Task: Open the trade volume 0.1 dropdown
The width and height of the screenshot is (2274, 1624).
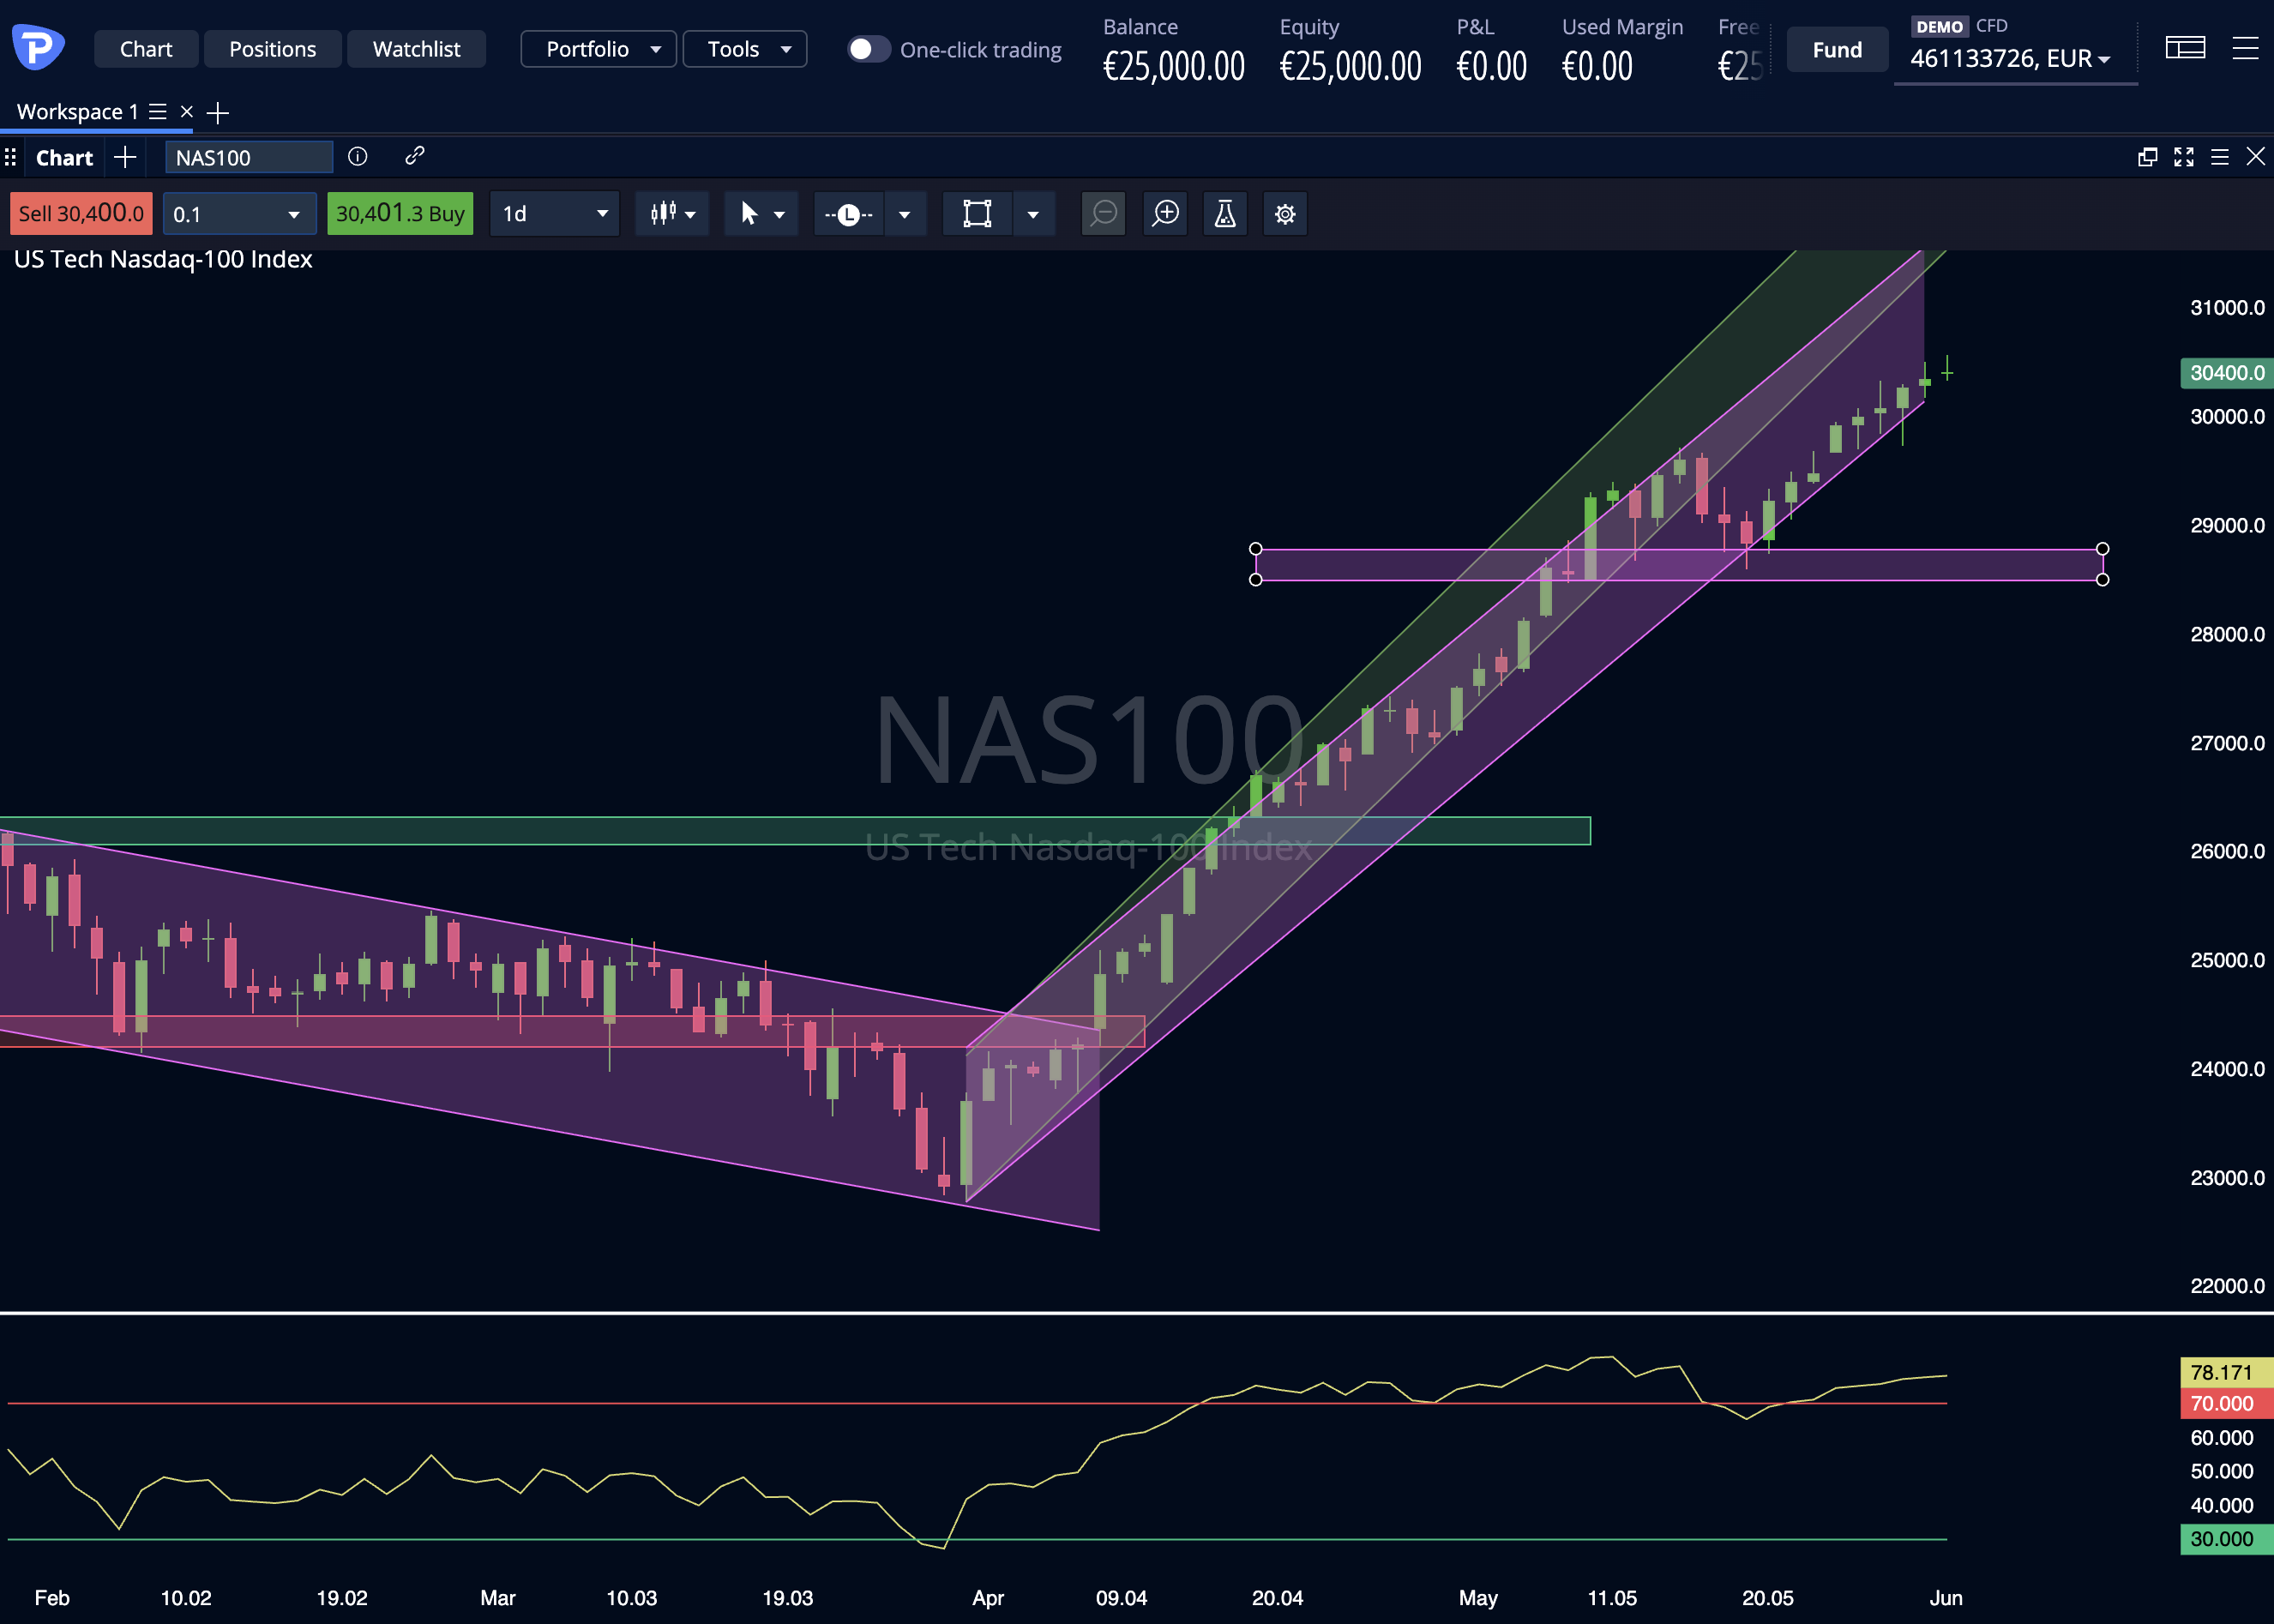Action: pyautogui.click(x=239, y=214)
